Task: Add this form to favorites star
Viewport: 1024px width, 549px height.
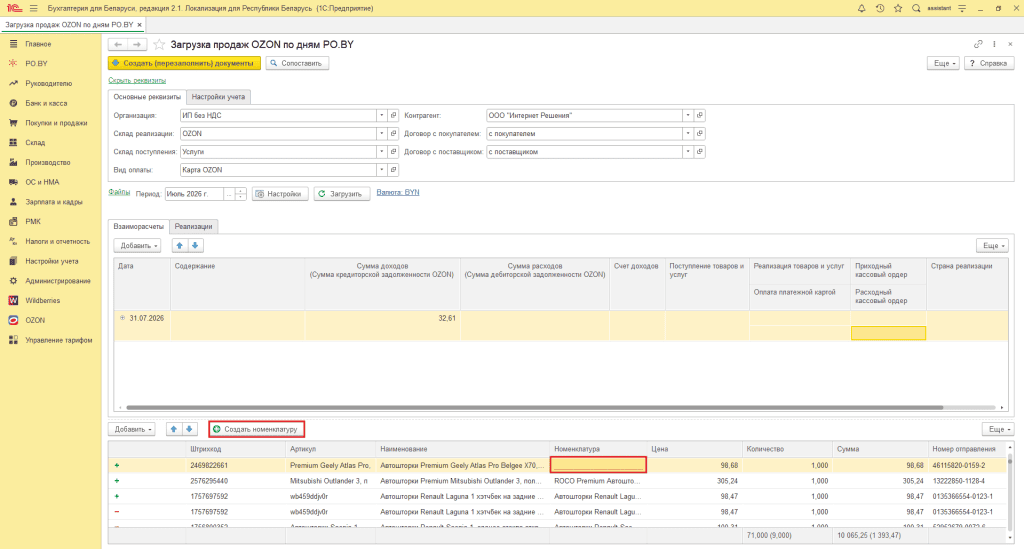Action: click(x=159, y=44)
